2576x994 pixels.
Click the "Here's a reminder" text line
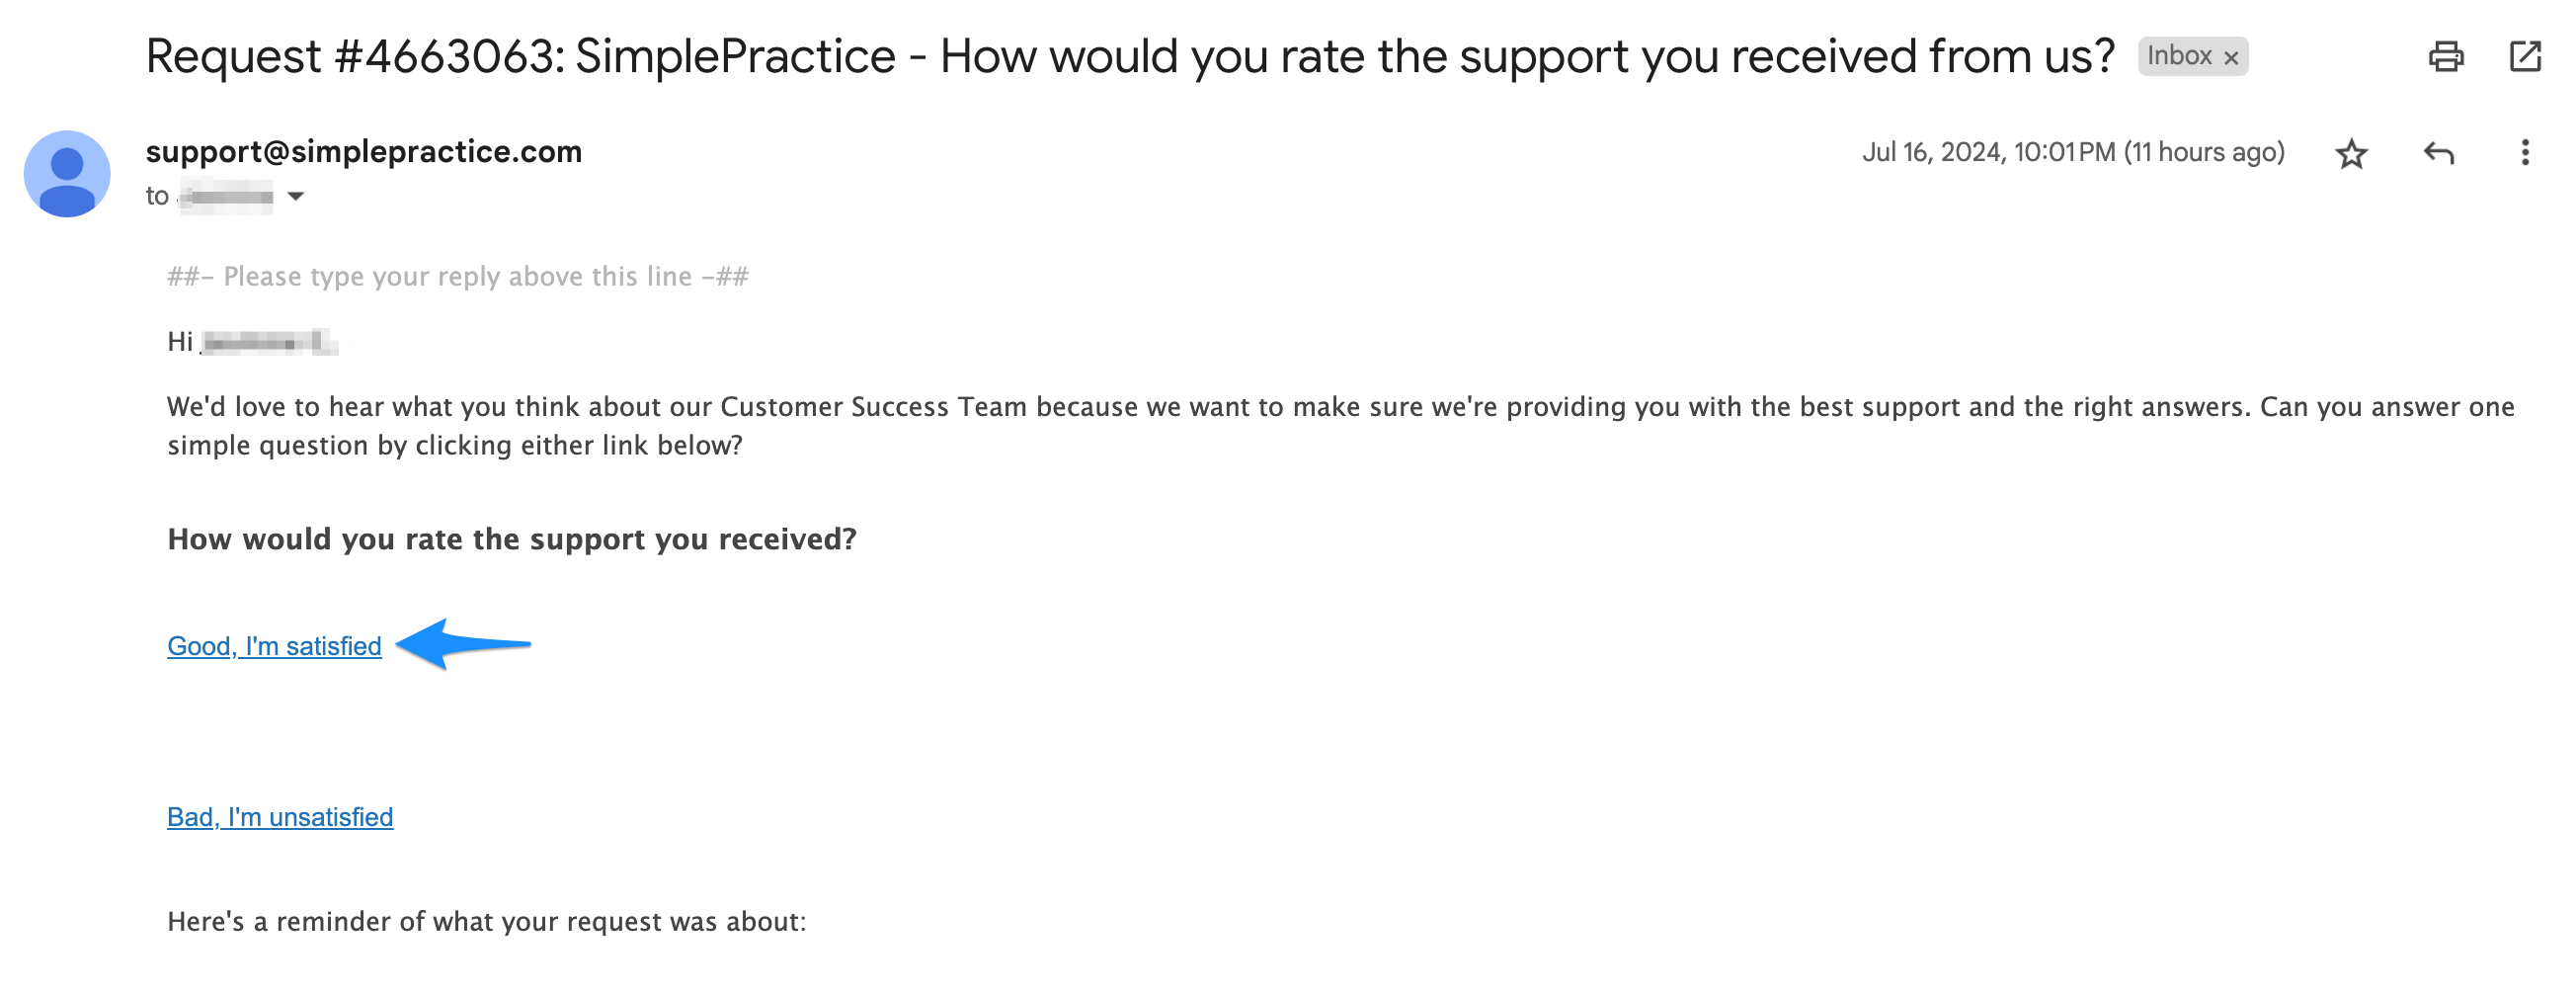point(486,921)
